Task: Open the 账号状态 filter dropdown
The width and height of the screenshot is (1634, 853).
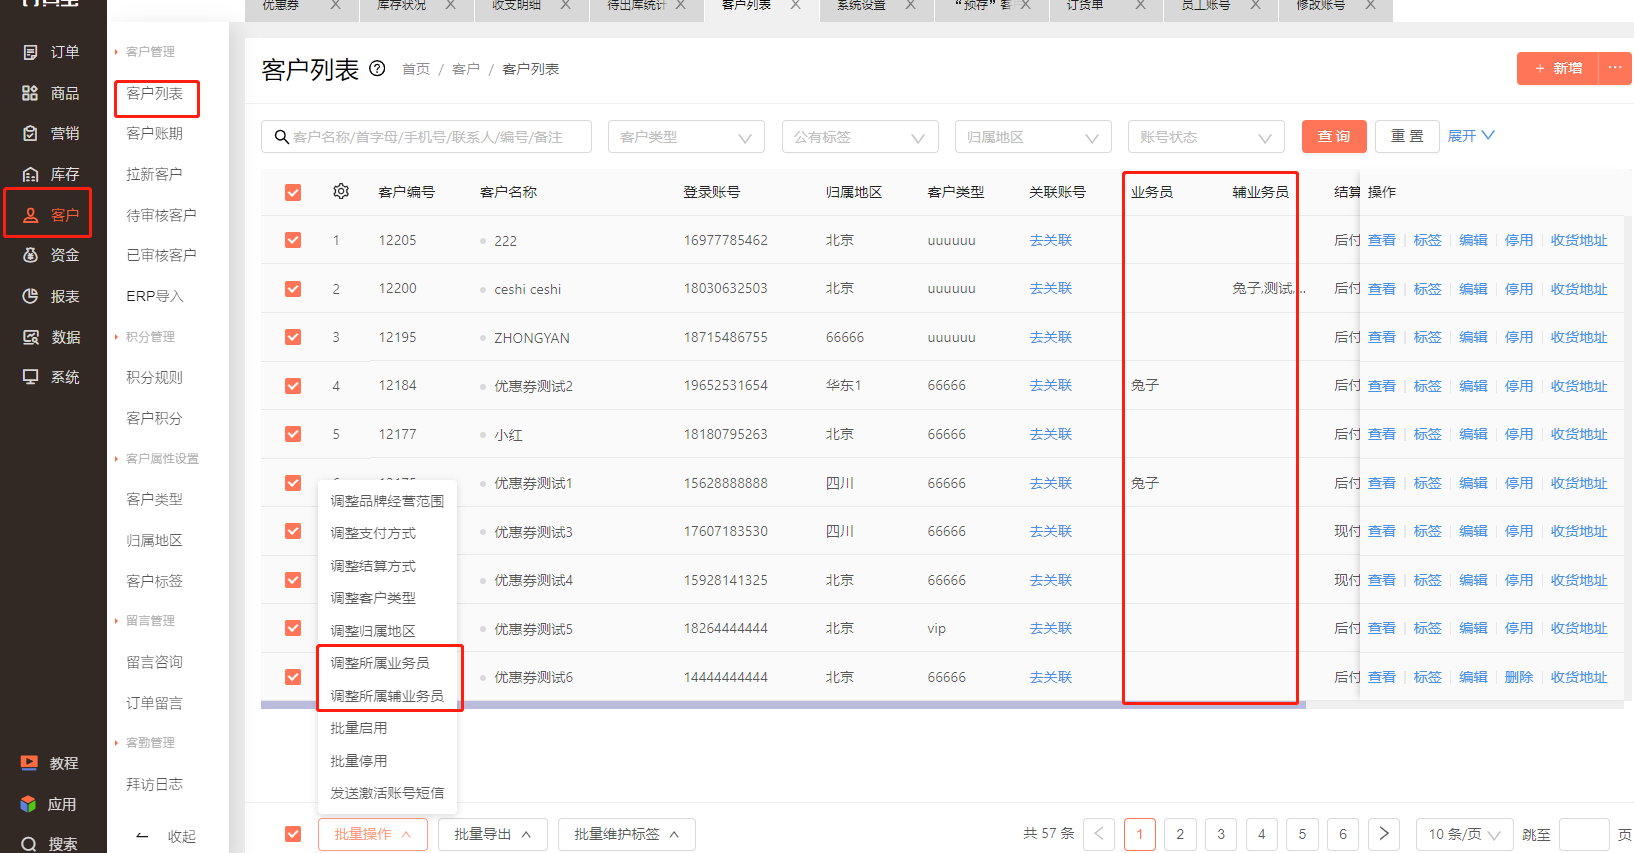Action: tap(1206, 137)
